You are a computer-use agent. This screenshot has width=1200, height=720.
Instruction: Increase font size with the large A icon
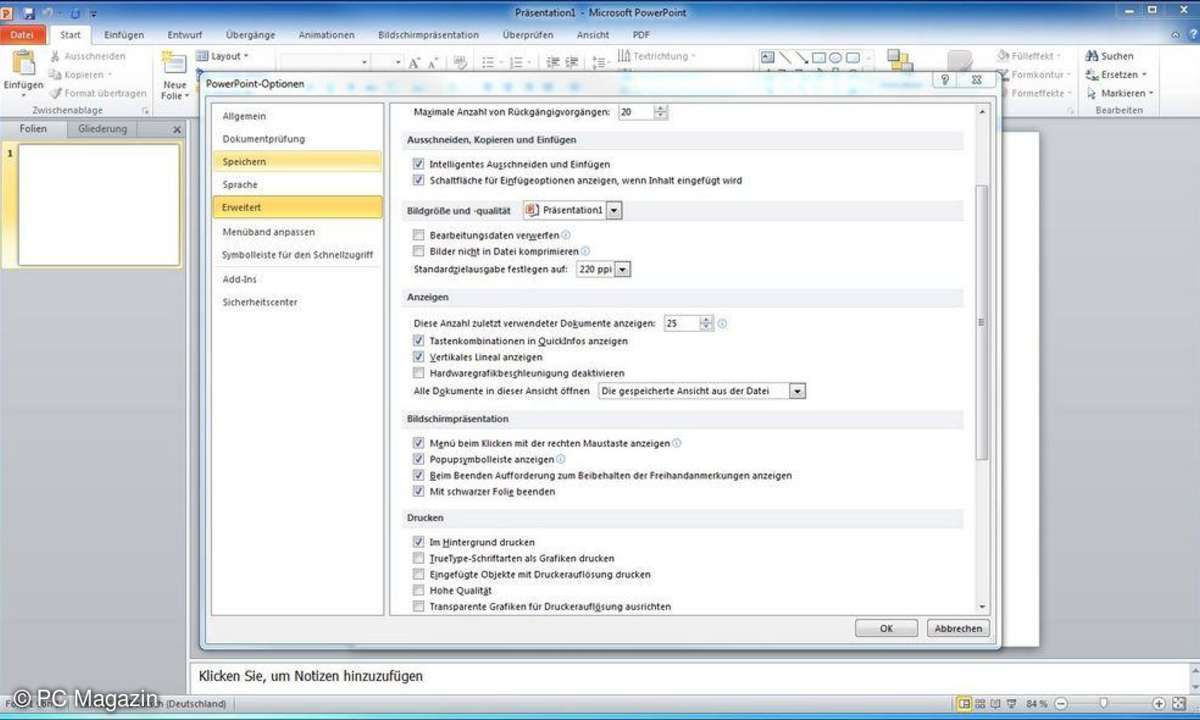(414, 62)
